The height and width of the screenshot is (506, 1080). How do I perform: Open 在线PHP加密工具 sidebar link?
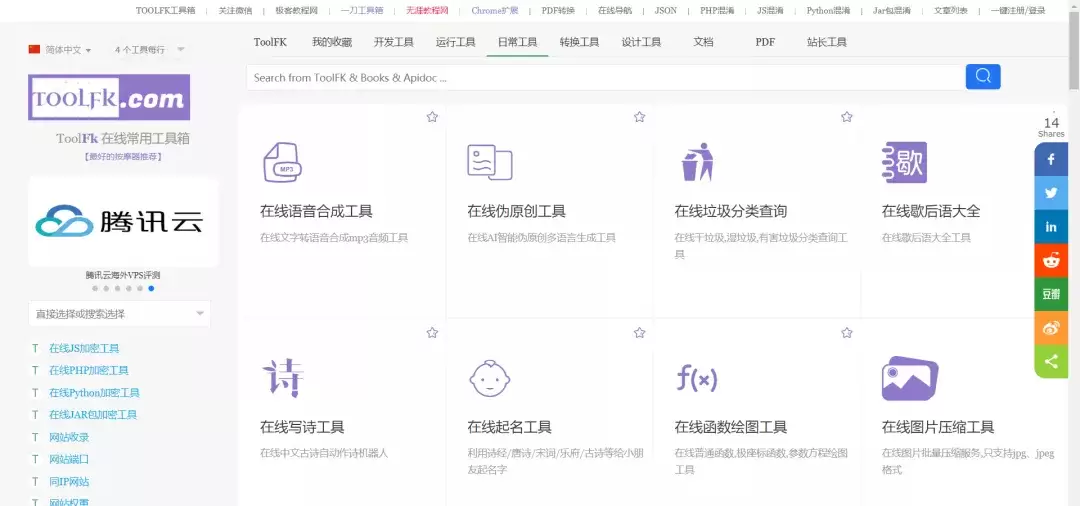(x=89, y=370)
